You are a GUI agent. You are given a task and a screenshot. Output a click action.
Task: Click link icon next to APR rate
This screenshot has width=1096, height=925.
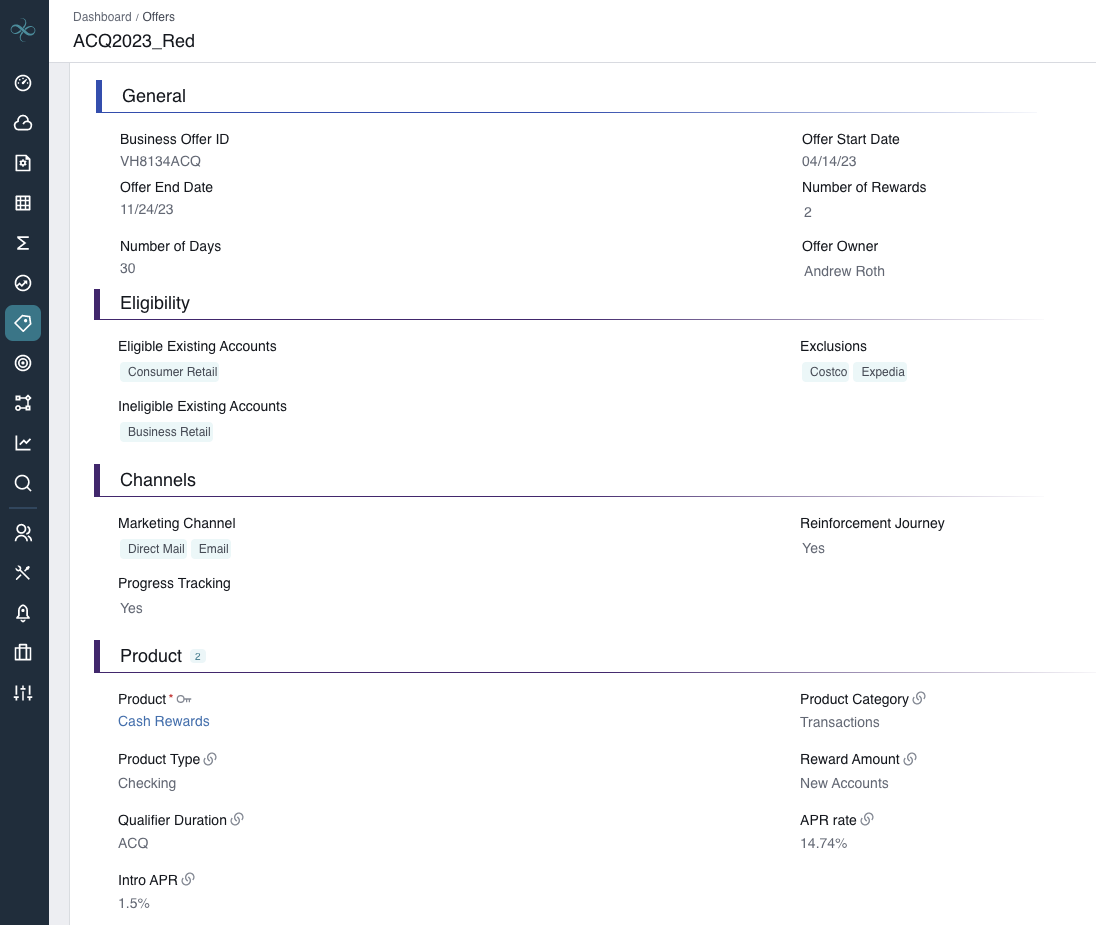click(x=867, y=820)
